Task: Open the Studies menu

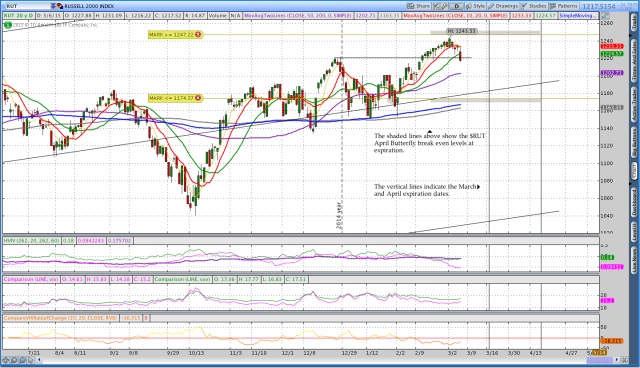Action: 533,6
